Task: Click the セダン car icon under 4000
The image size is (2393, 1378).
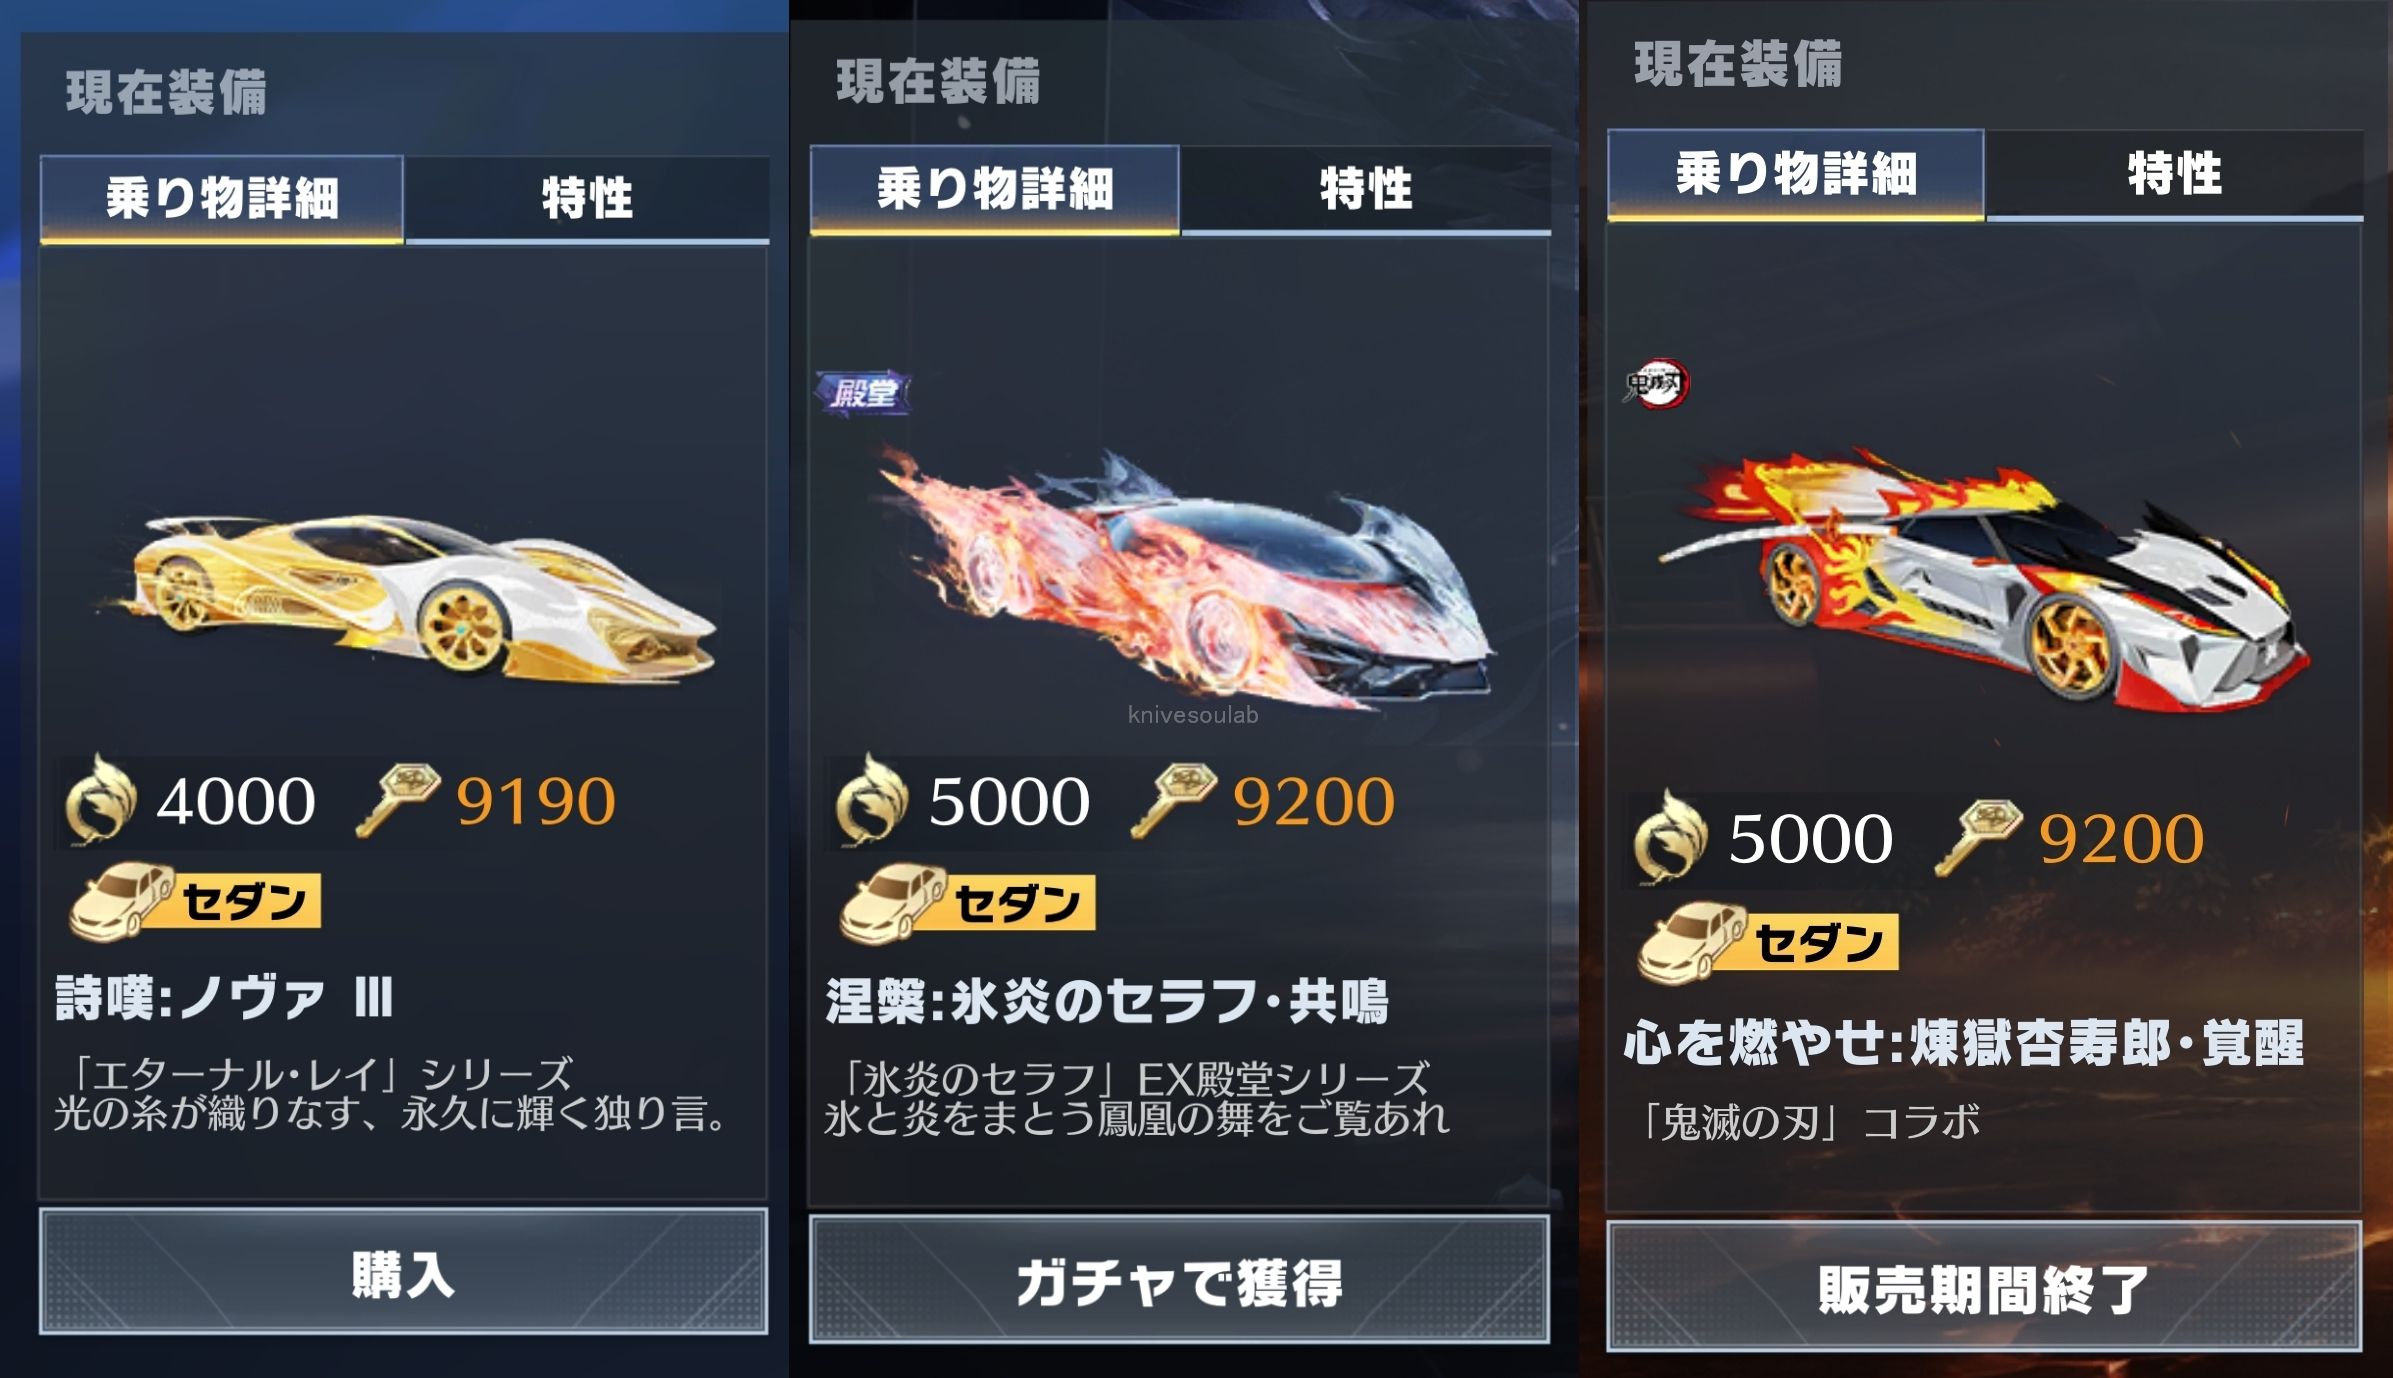Action: tap(122, 901)
